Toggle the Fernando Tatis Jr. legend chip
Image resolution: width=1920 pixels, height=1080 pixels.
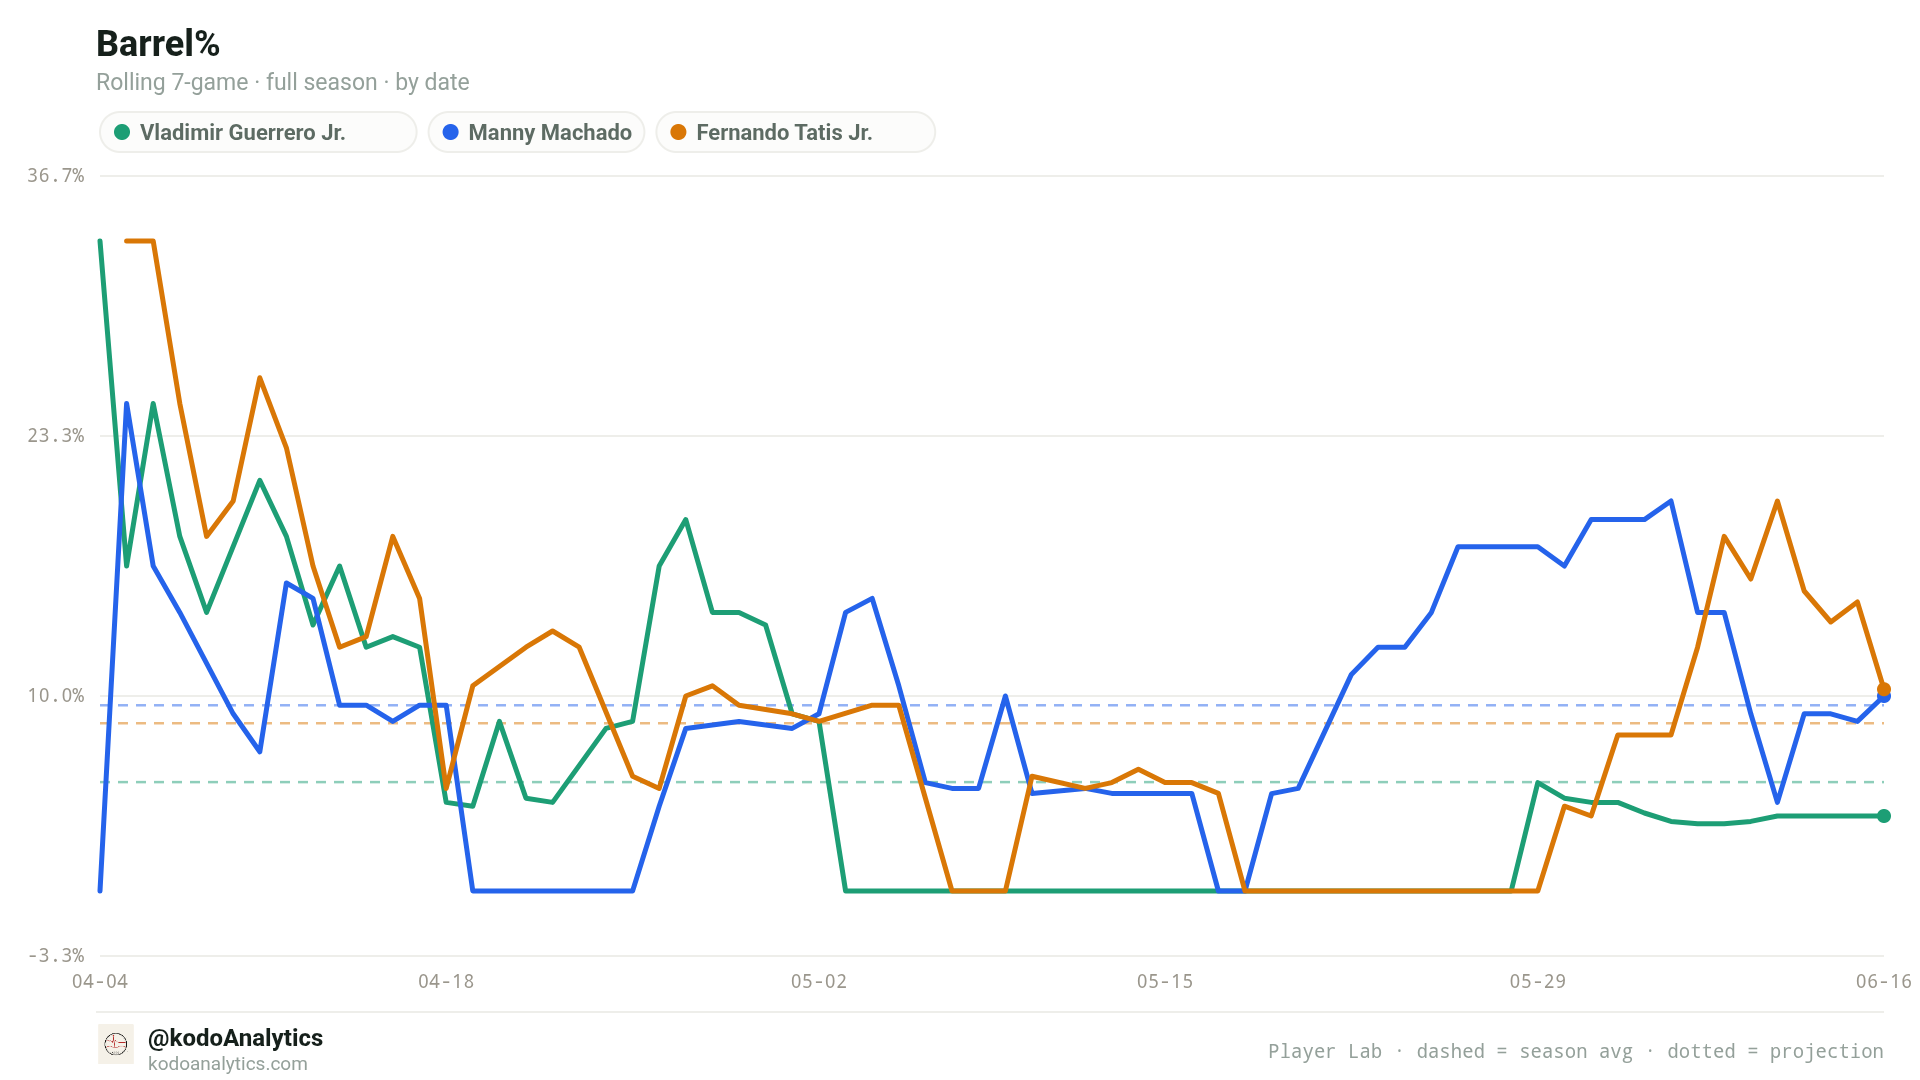796,132
